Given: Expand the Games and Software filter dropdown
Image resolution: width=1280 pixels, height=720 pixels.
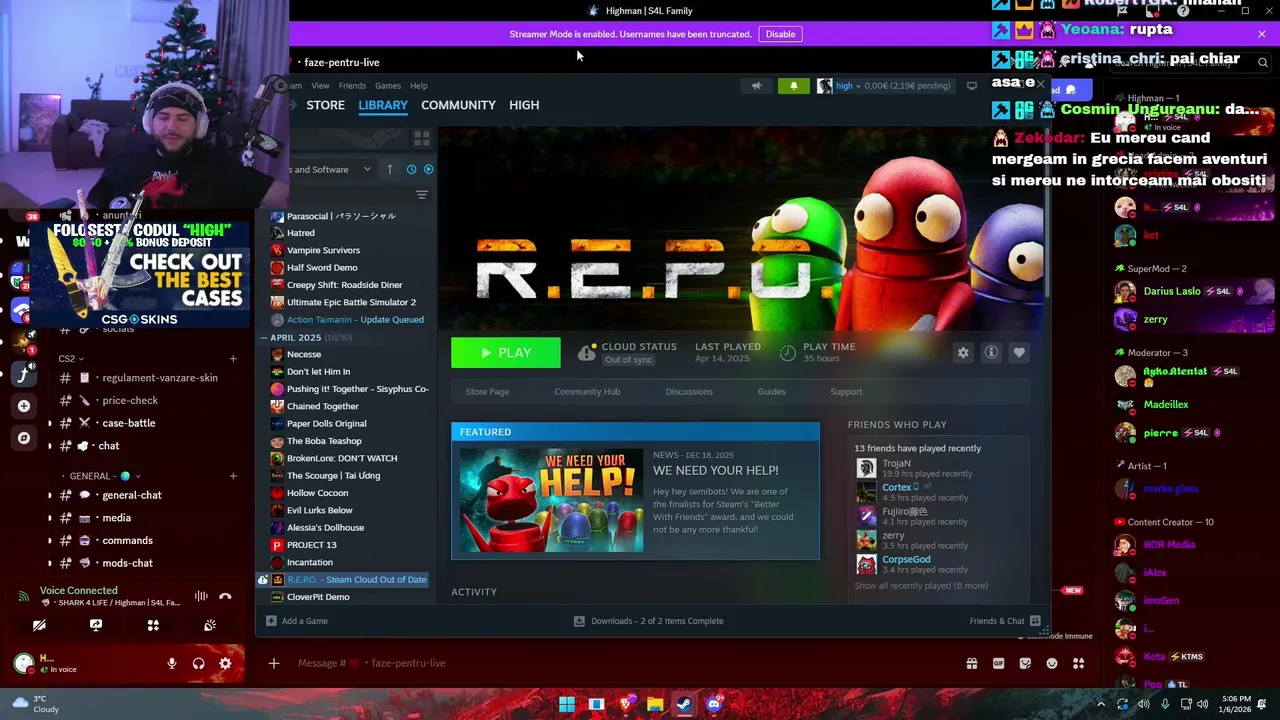Looking at the screenshot, I should point(330,170).
